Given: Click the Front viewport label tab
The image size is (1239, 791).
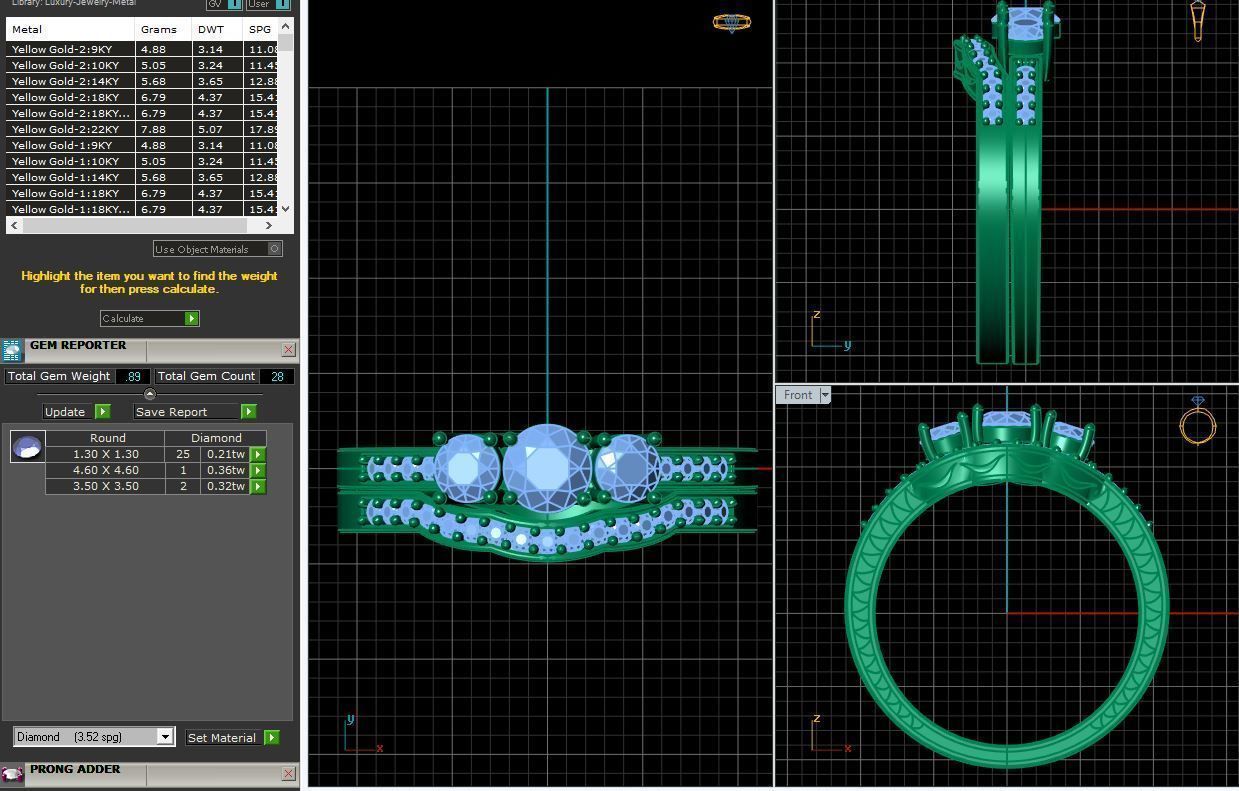Looking at the screenshot, I should pos(798,395).
